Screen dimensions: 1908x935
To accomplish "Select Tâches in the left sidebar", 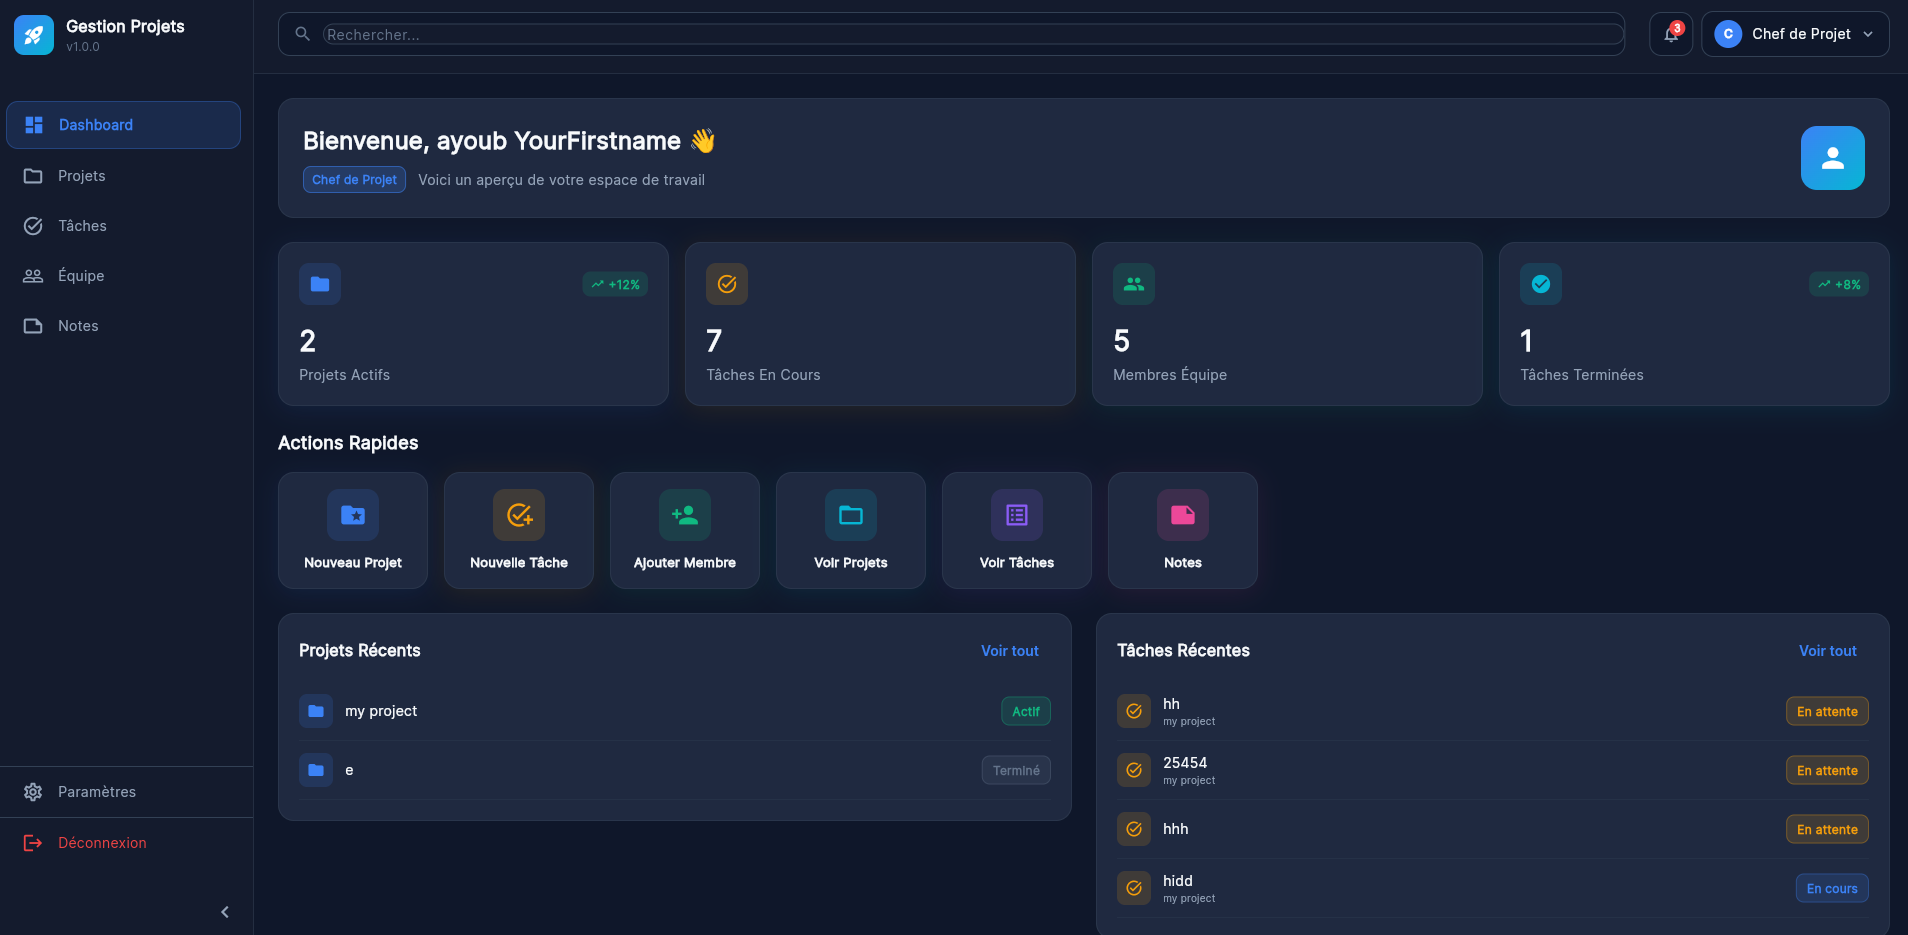I will click(x=83, y=225).
